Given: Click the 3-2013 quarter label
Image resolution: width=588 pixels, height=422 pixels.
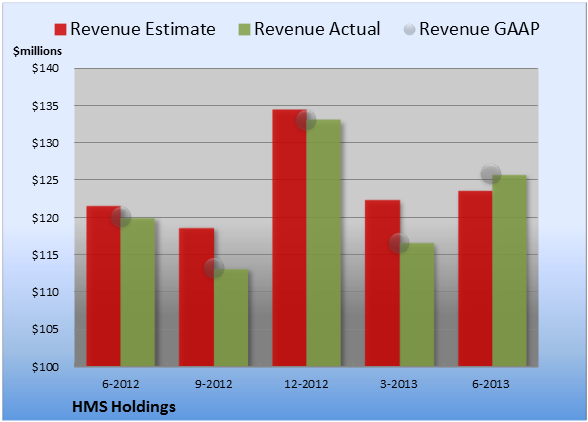Looking at the screenshot, I should [399, 384].
